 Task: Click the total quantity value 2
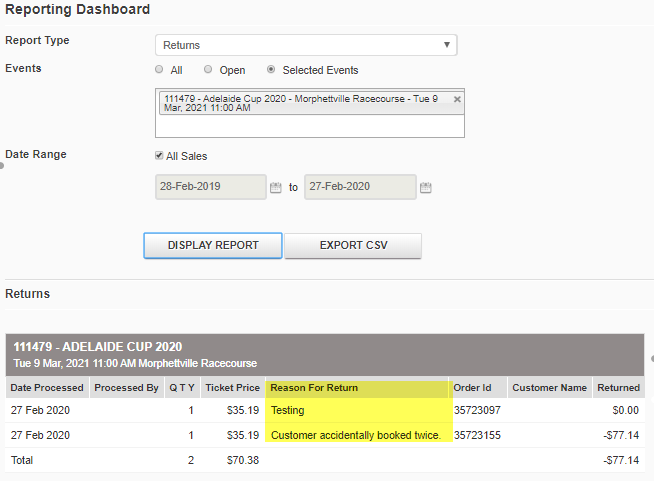[191, 460]
